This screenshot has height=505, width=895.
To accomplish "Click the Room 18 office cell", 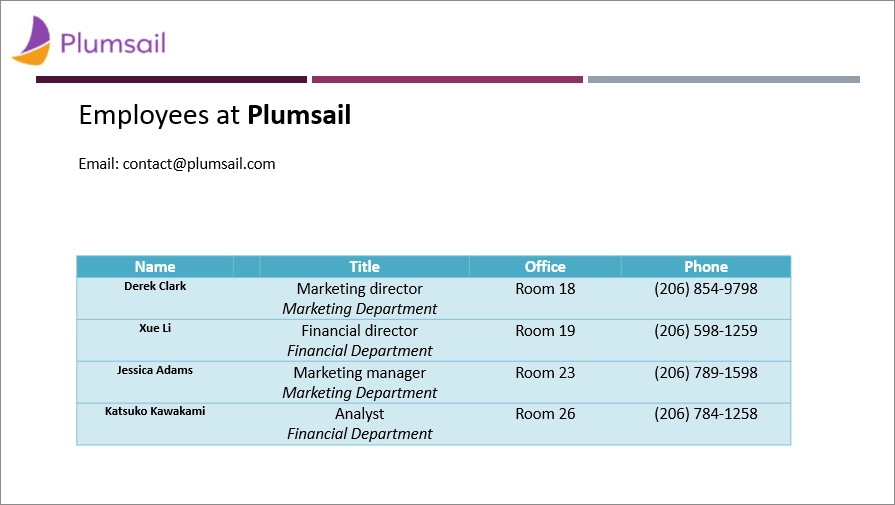I will click(x=545, y=298).
